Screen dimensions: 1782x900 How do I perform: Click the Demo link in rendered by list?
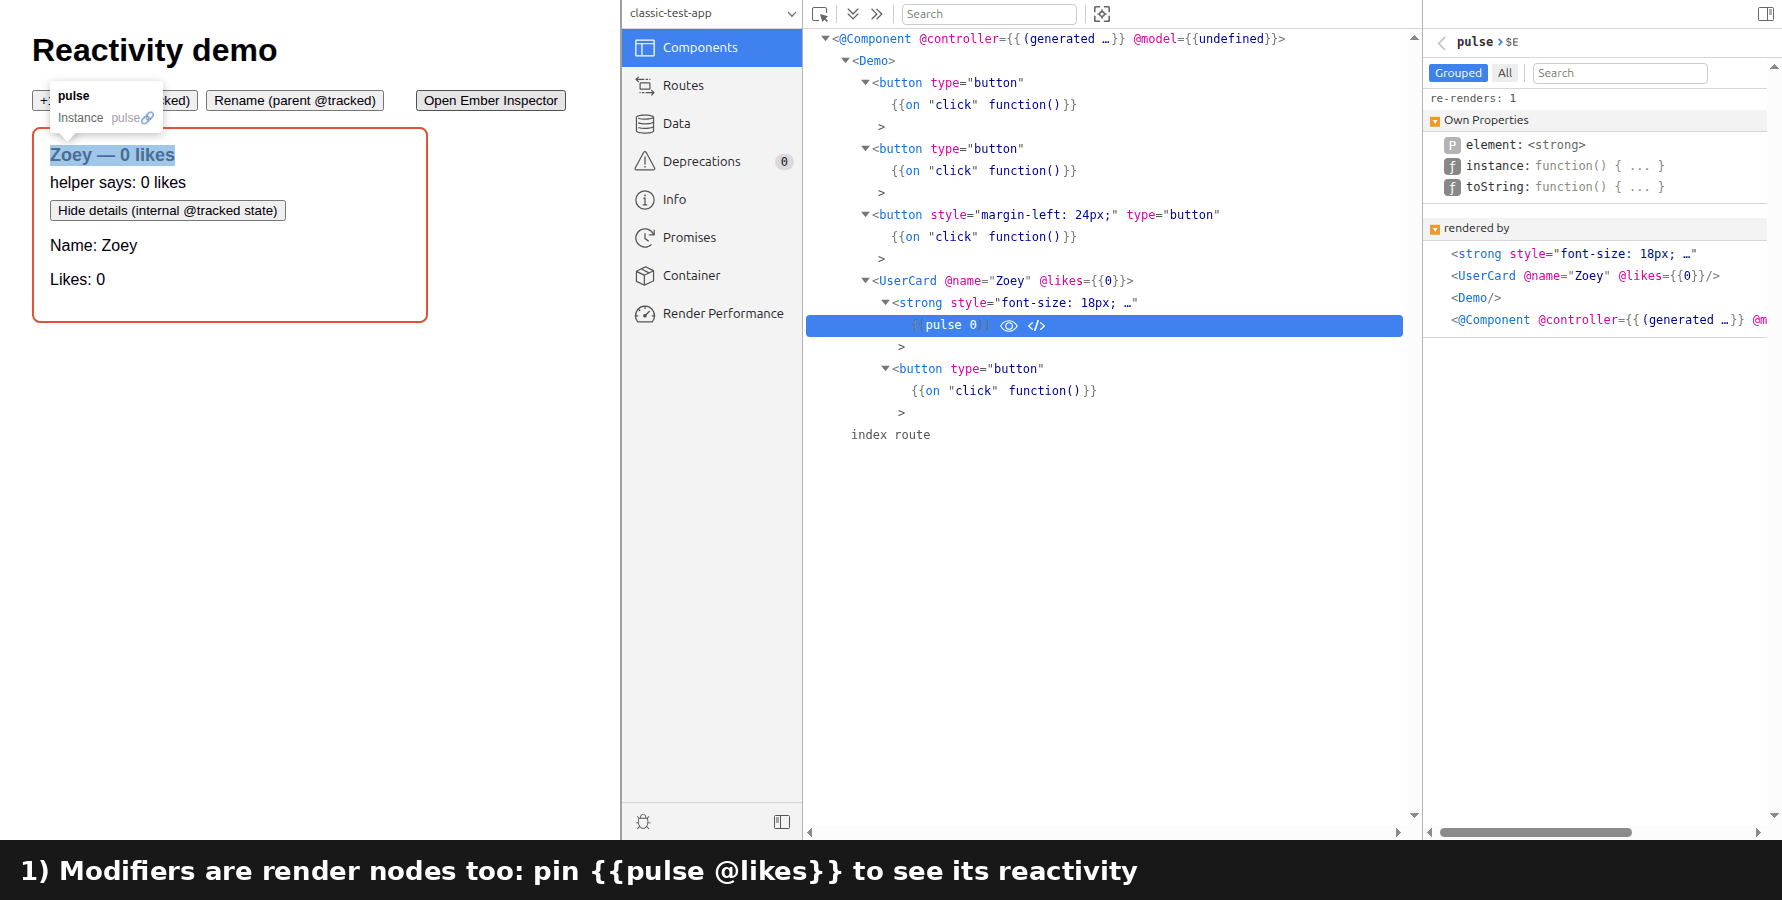click(1476, 298)
